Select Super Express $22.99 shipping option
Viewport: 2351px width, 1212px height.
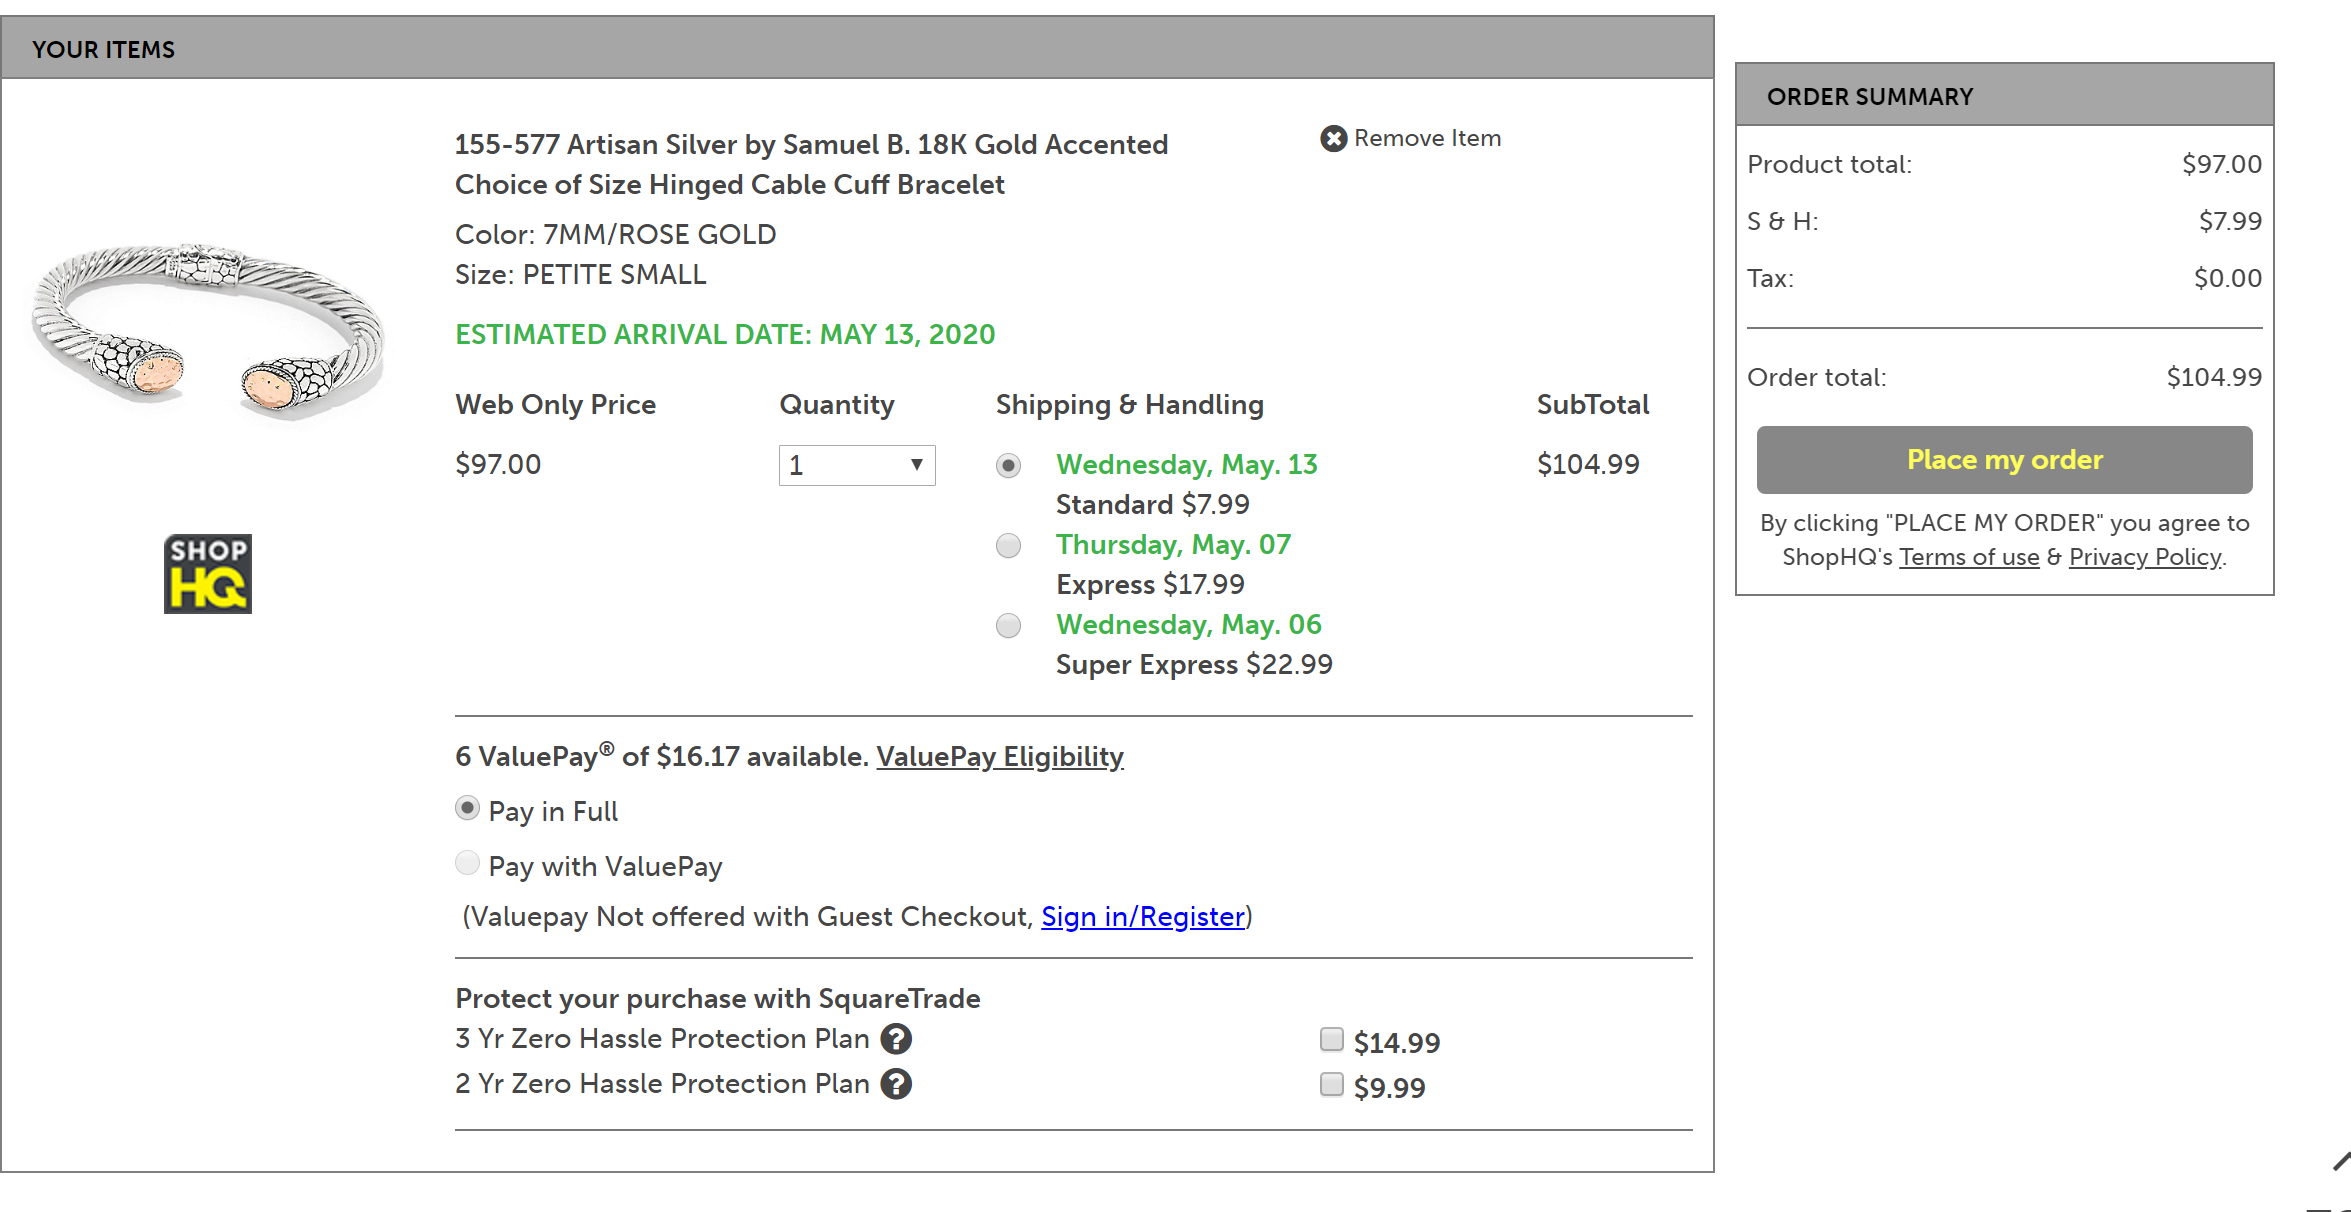pyautogui.click(x=1008, y=626)
